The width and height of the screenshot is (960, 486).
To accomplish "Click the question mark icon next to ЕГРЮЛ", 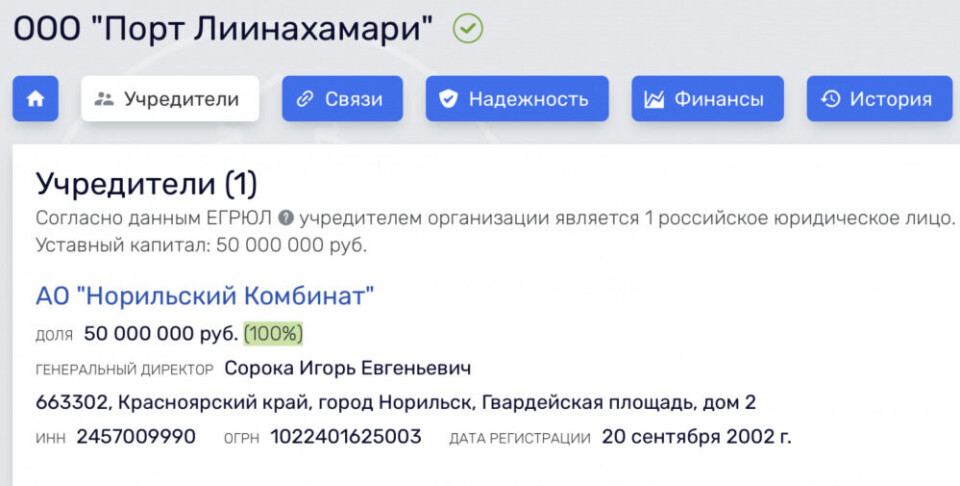I will pyautogui.click(x=285, y=219).
